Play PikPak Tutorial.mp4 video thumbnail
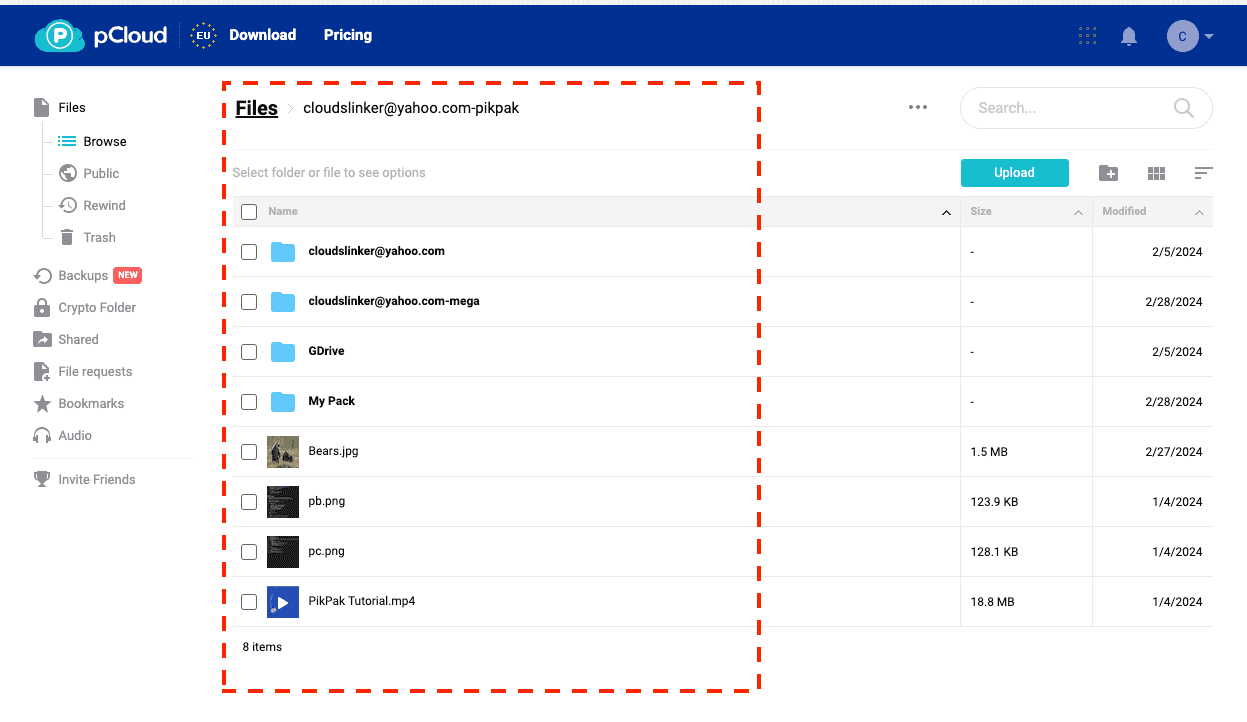 (283, 602)
